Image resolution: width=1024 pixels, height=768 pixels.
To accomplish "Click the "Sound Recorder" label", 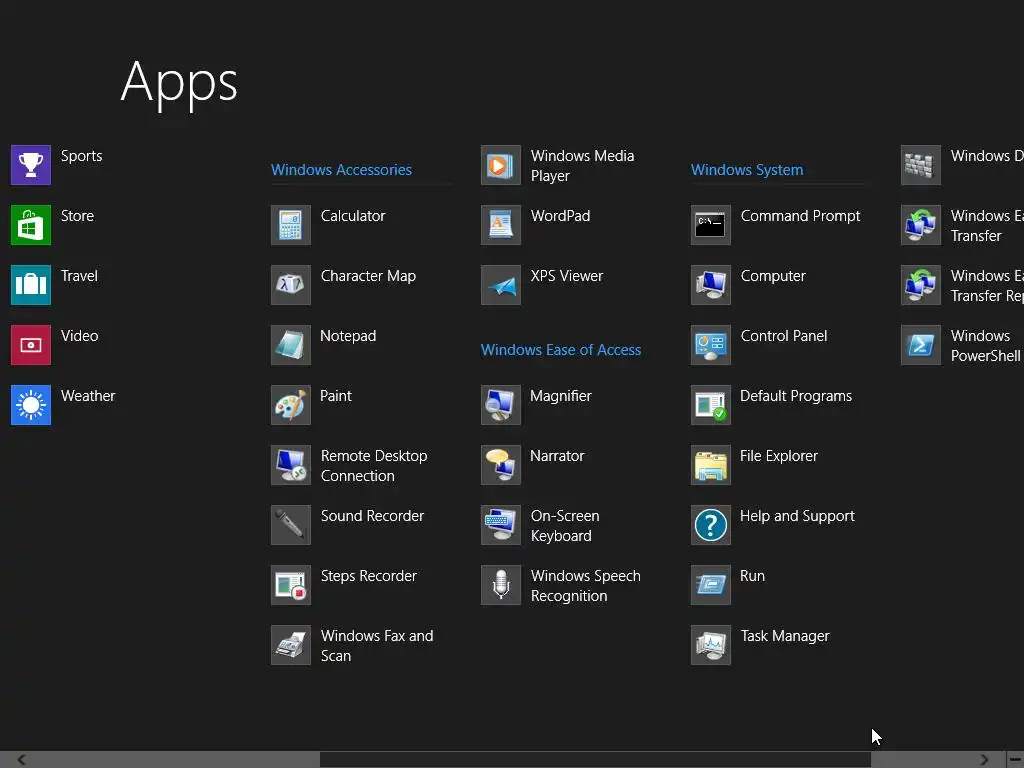I will pos(372,516).
